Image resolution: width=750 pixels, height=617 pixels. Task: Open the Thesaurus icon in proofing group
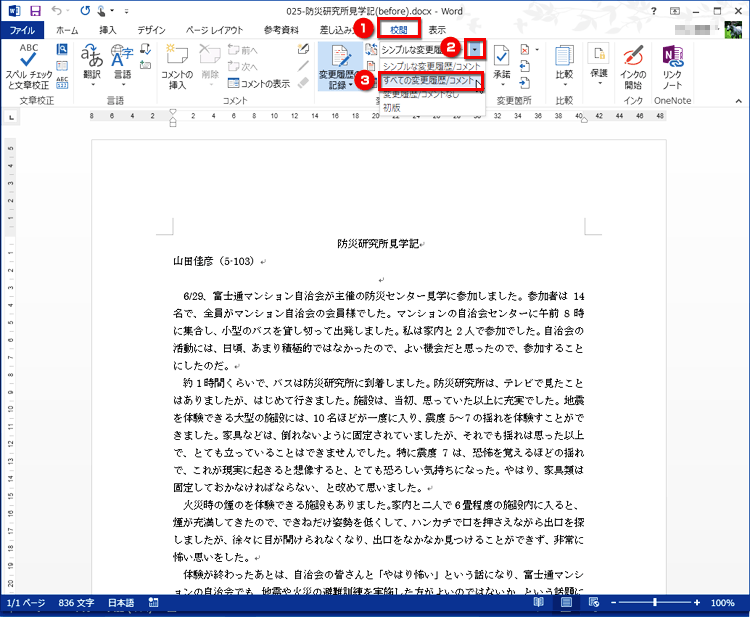pyautogui.click(x=62, y=66)
